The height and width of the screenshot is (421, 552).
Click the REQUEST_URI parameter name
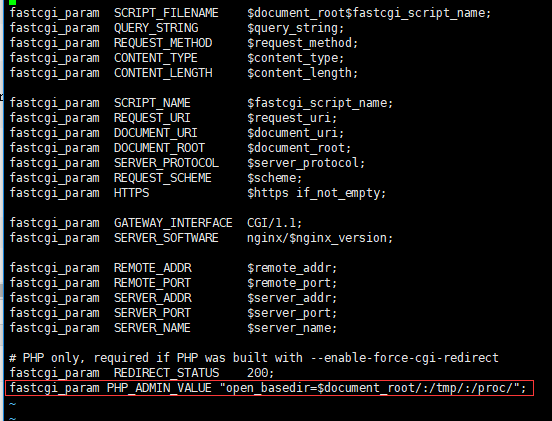click(x=152, y=118)
